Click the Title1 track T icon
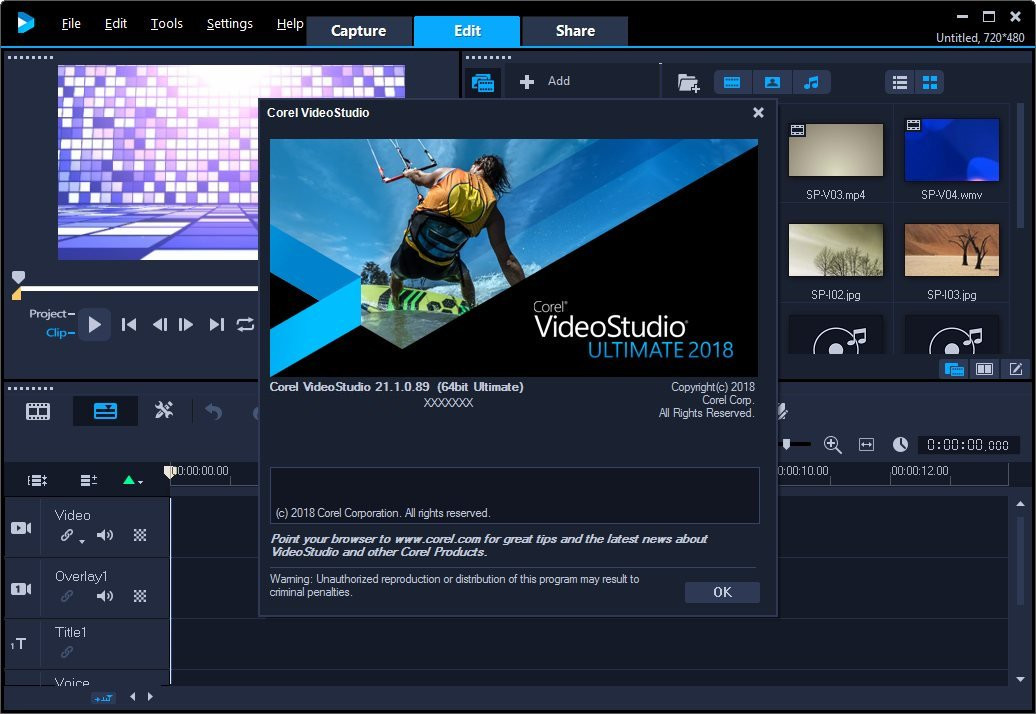The height and width of the screenshot is (714, 1036). [18, 643]
